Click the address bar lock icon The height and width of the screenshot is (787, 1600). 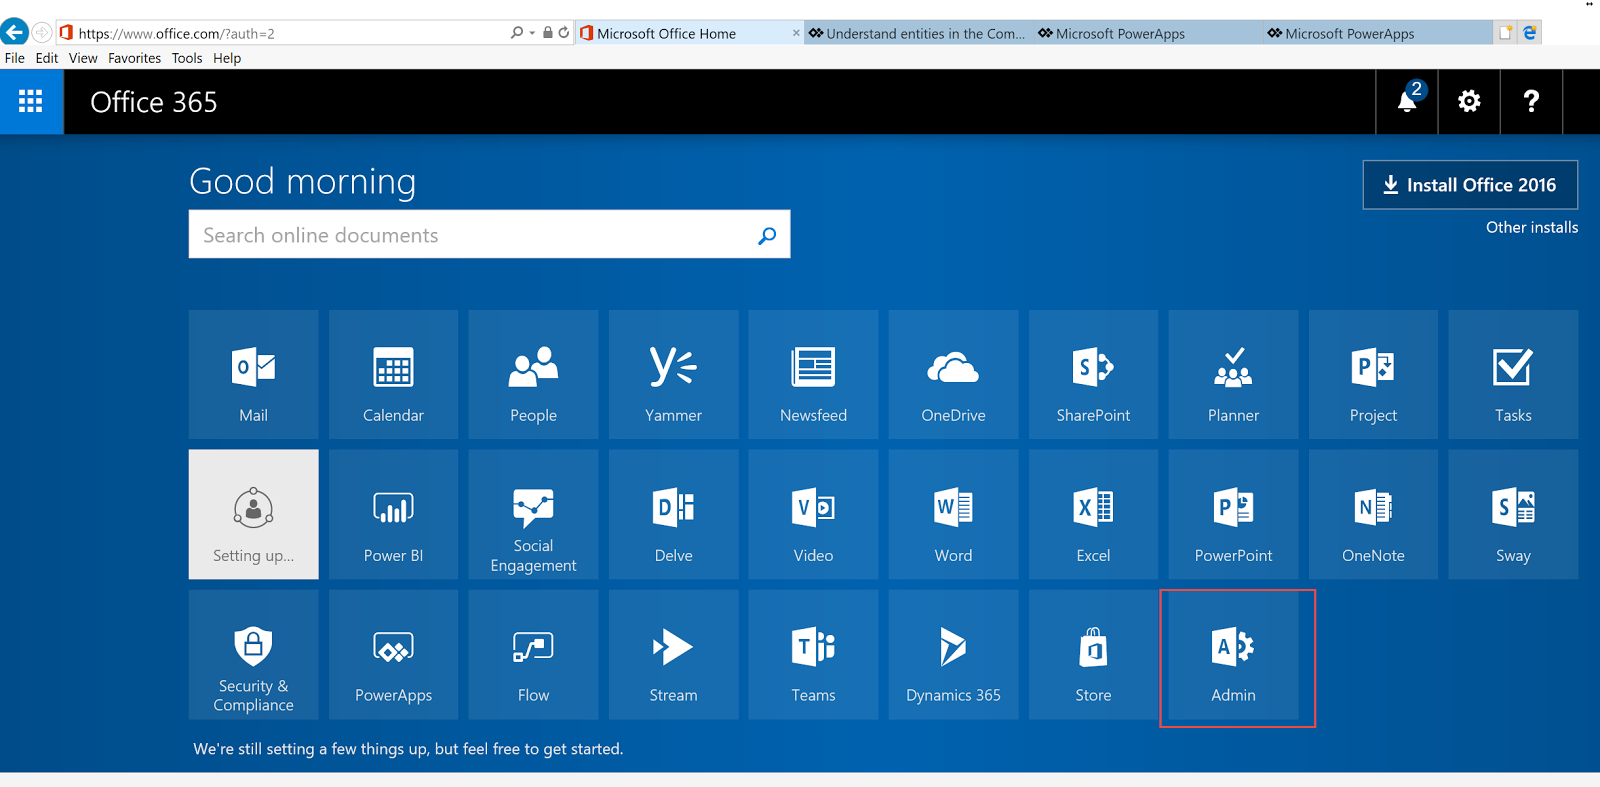pyautogui.click(x=548, y=33)
